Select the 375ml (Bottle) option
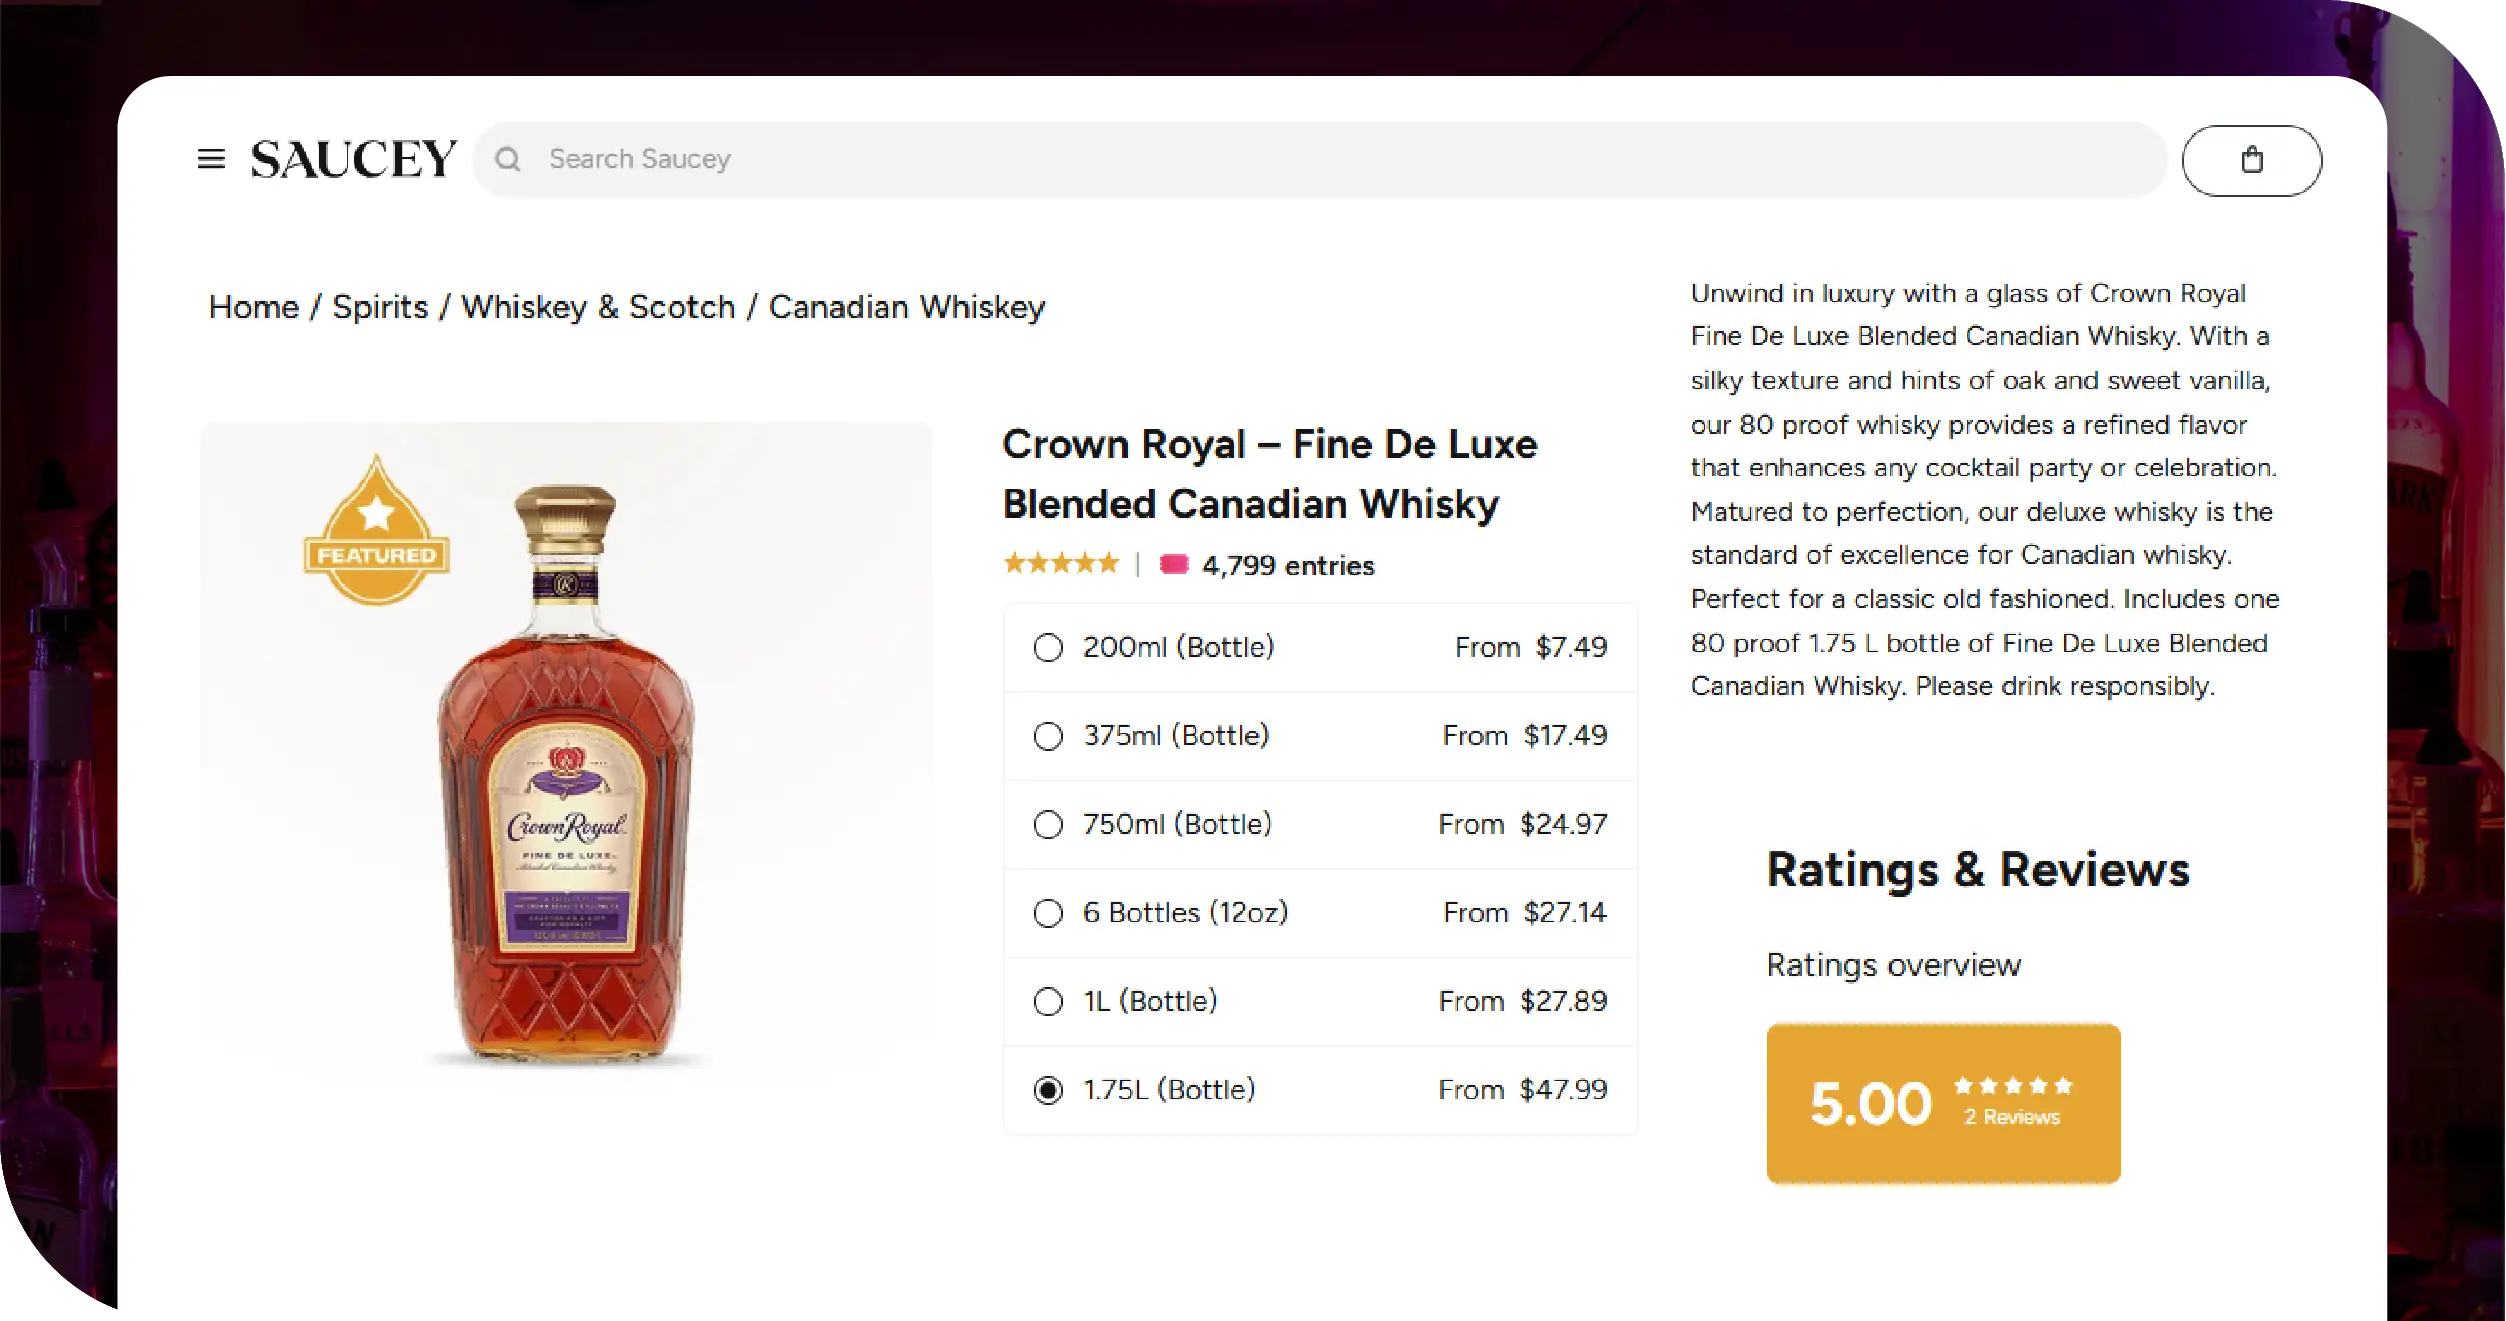This screenshot has height=1321, width=2506. point(1048,737)
